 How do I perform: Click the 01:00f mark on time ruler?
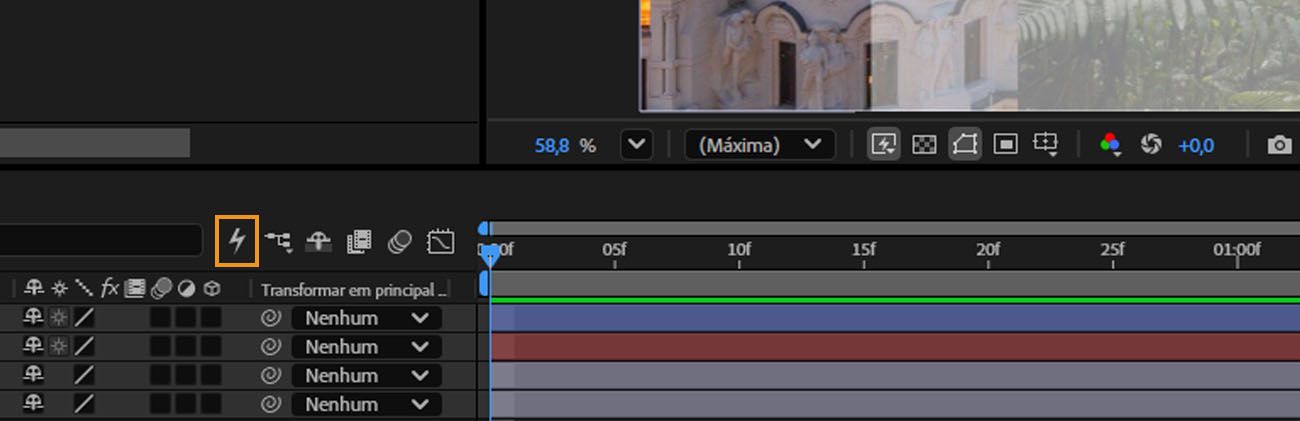pyautogui.click(x=1237, y=250)
